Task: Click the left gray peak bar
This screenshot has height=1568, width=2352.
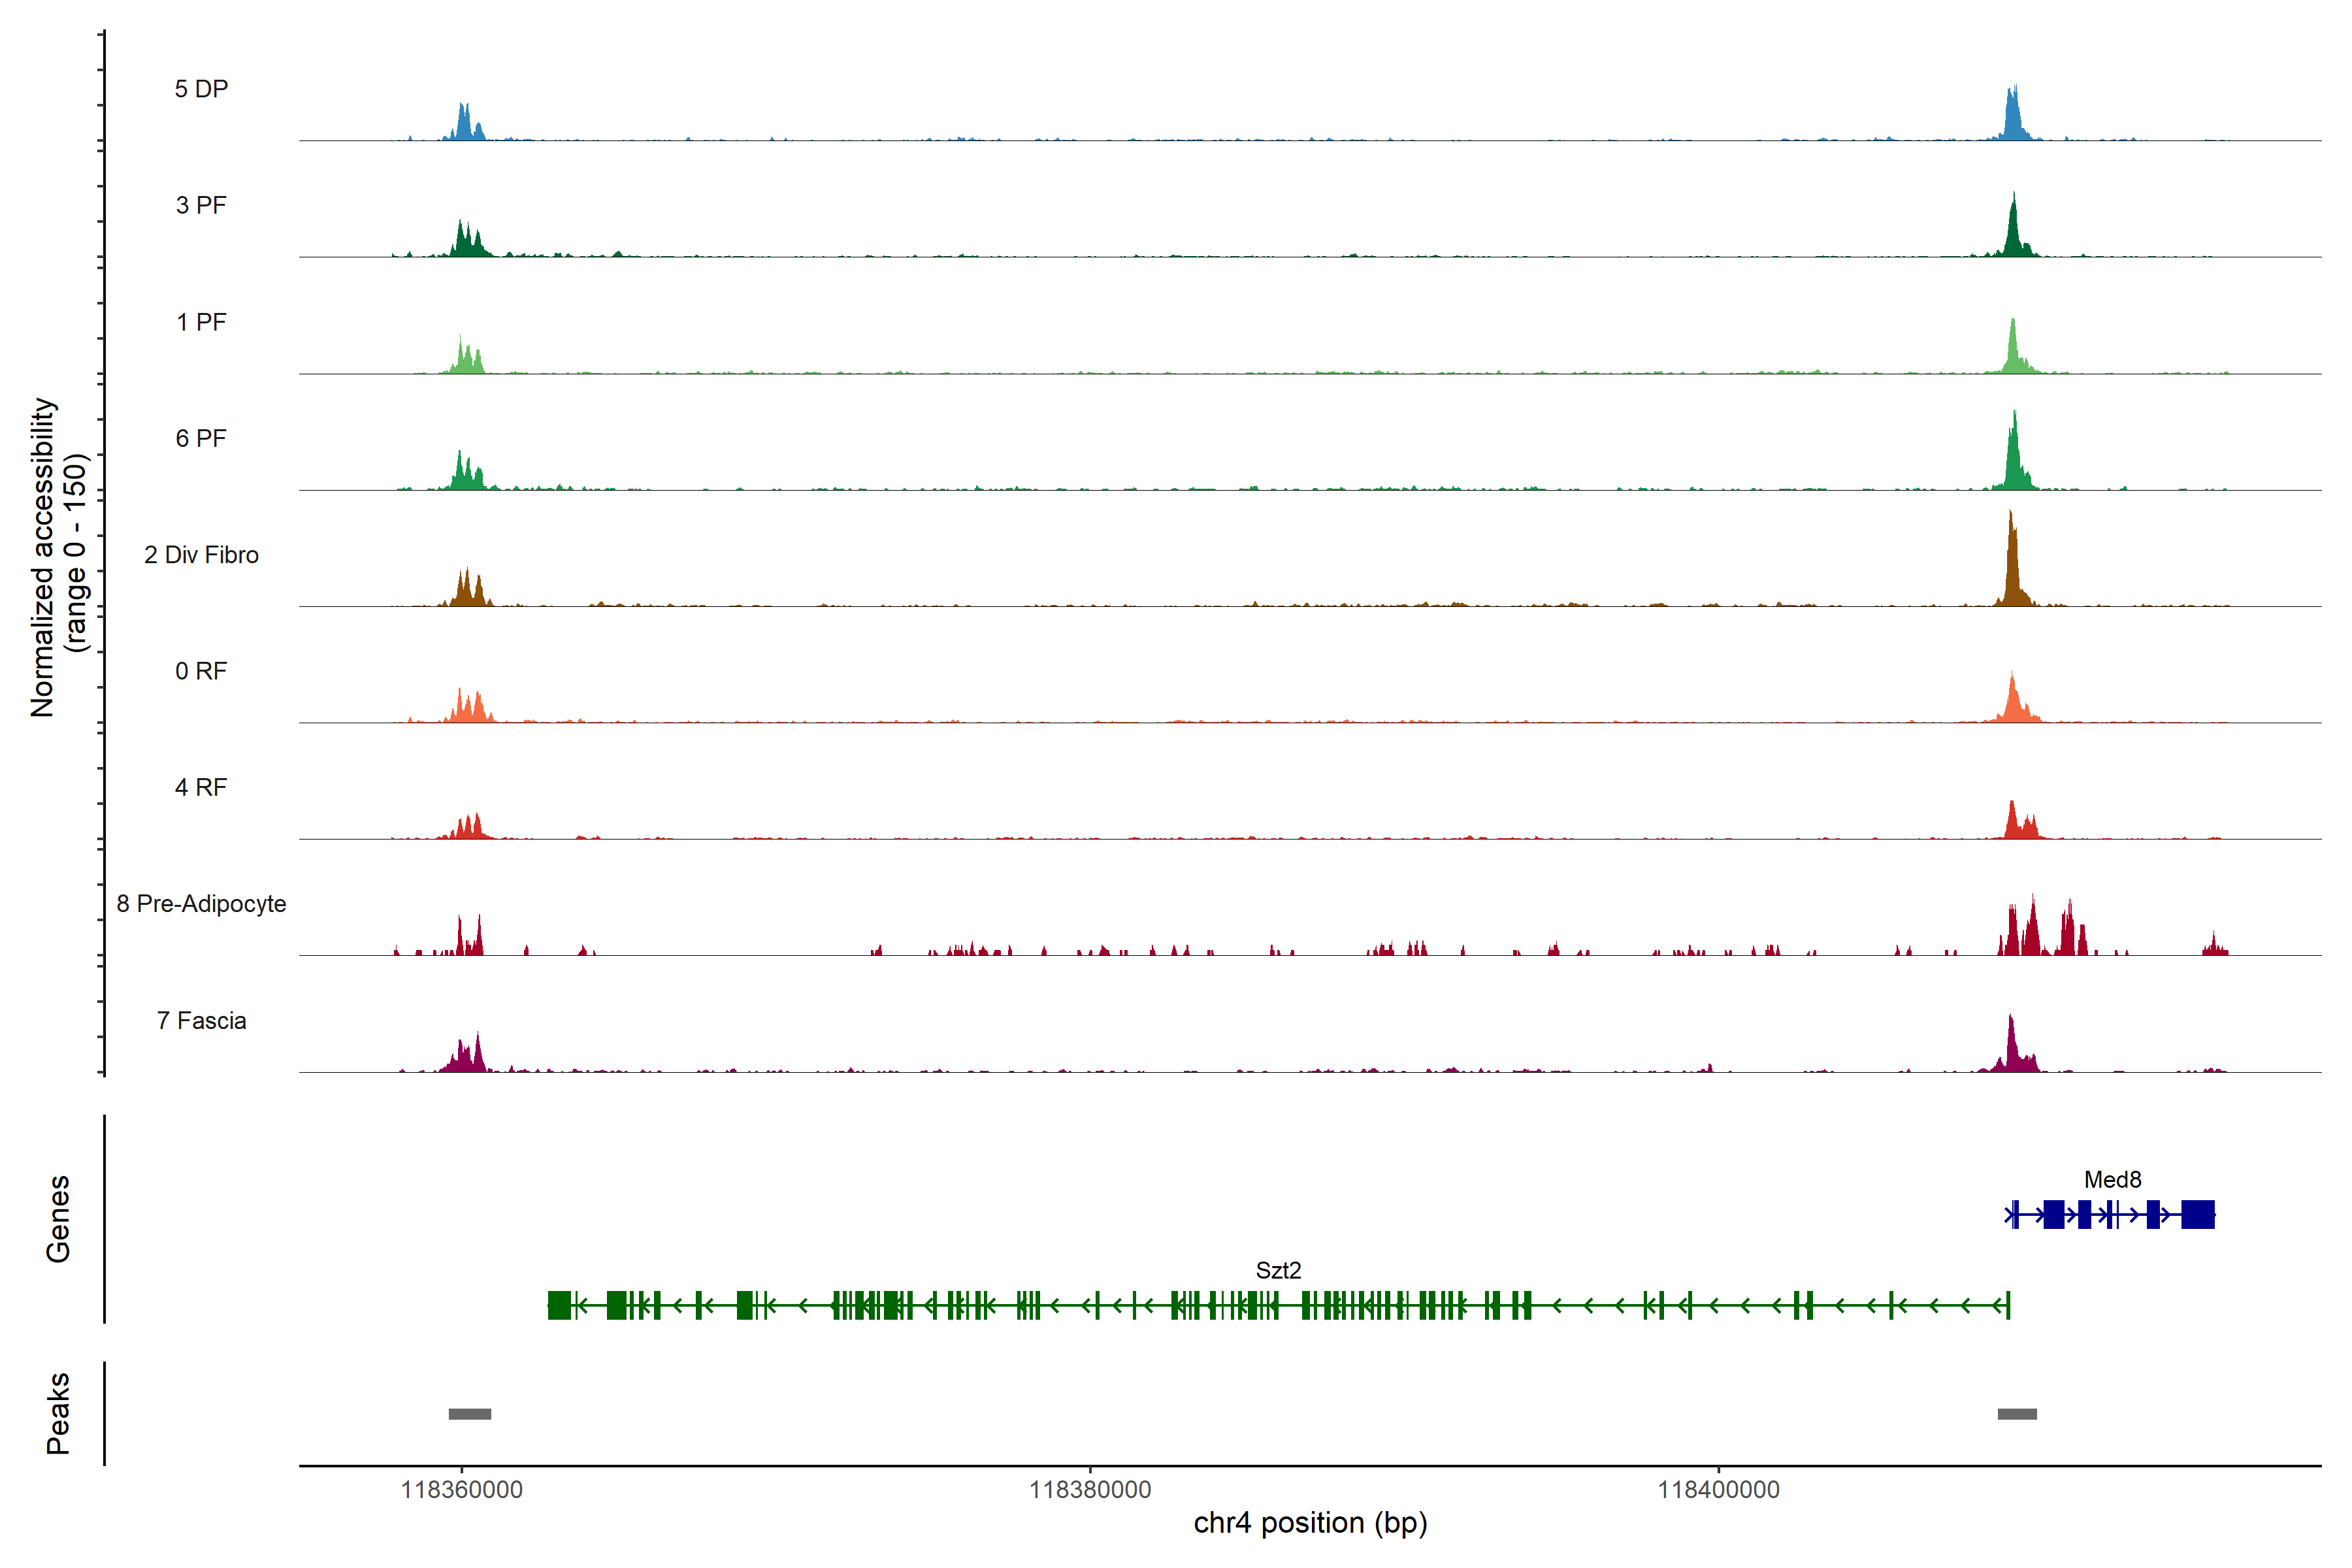Action: click(470, 1414)
